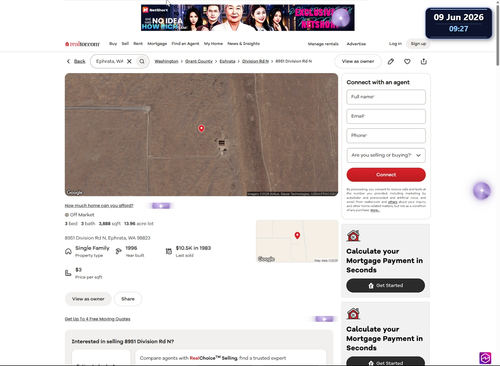Clear the Ephrata, WA search text
The image size is (500, 366).
129,61
